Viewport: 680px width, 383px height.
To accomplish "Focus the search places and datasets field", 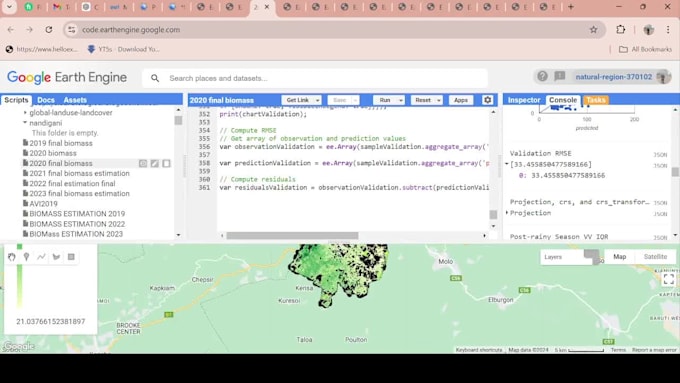I will click(x=315, y=78).
